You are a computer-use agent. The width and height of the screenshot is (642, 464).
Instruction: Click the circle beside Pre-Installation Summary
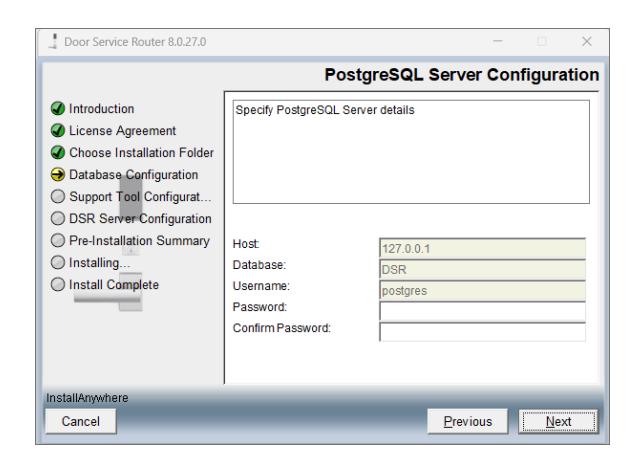[58, 240]
